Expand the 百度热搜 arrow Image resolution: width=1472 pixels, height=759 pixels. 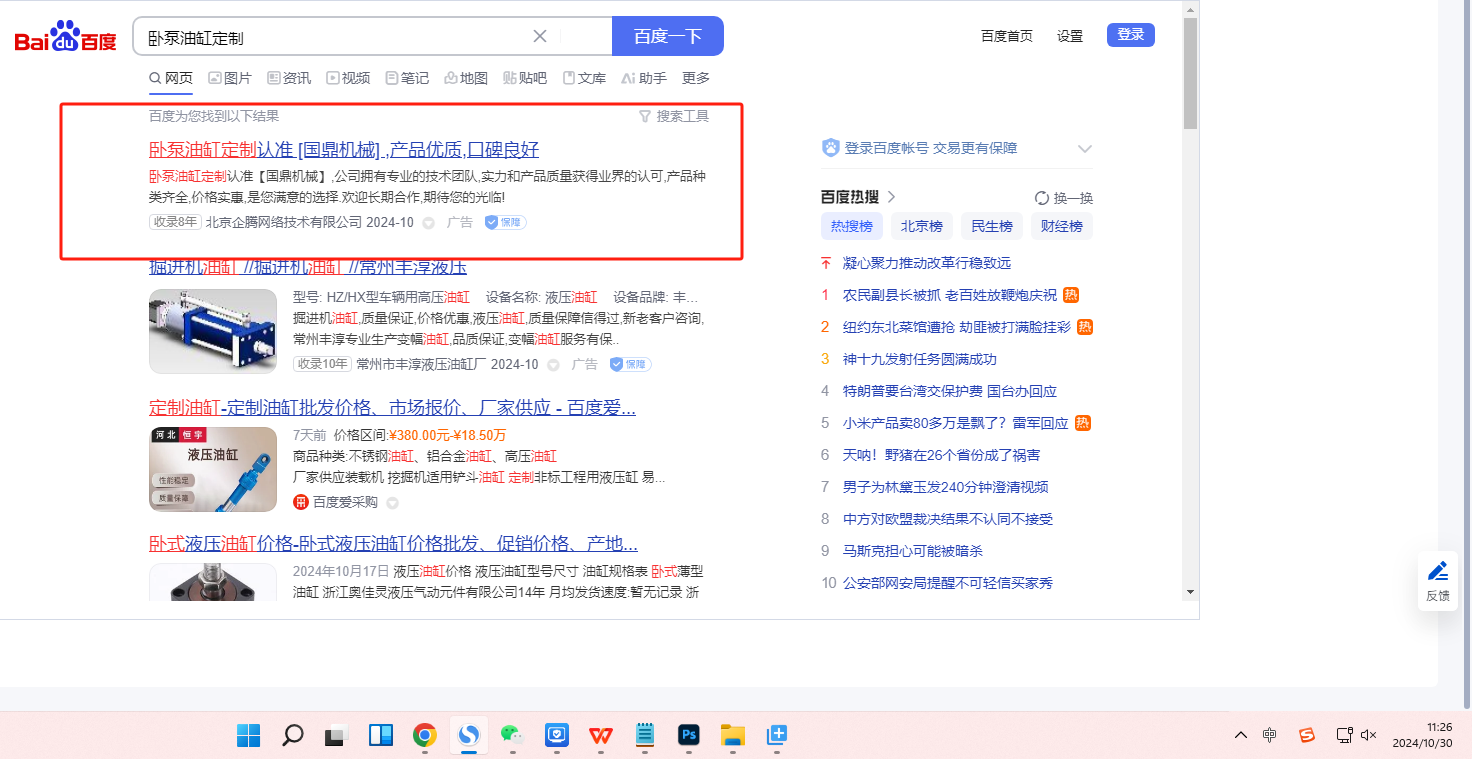891,197
